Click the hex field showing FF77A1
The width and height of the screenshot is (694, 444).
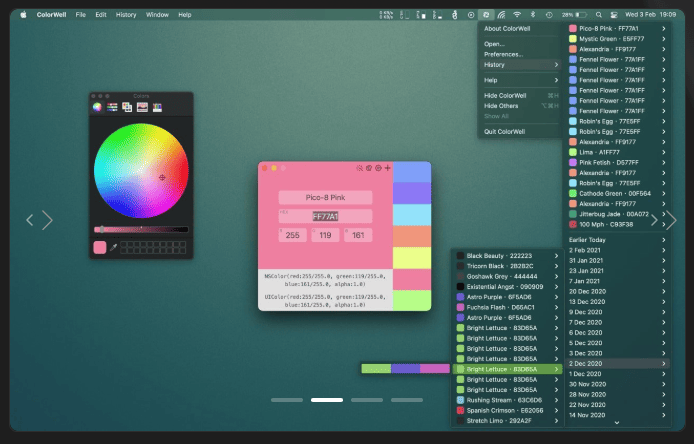[325, 216]
